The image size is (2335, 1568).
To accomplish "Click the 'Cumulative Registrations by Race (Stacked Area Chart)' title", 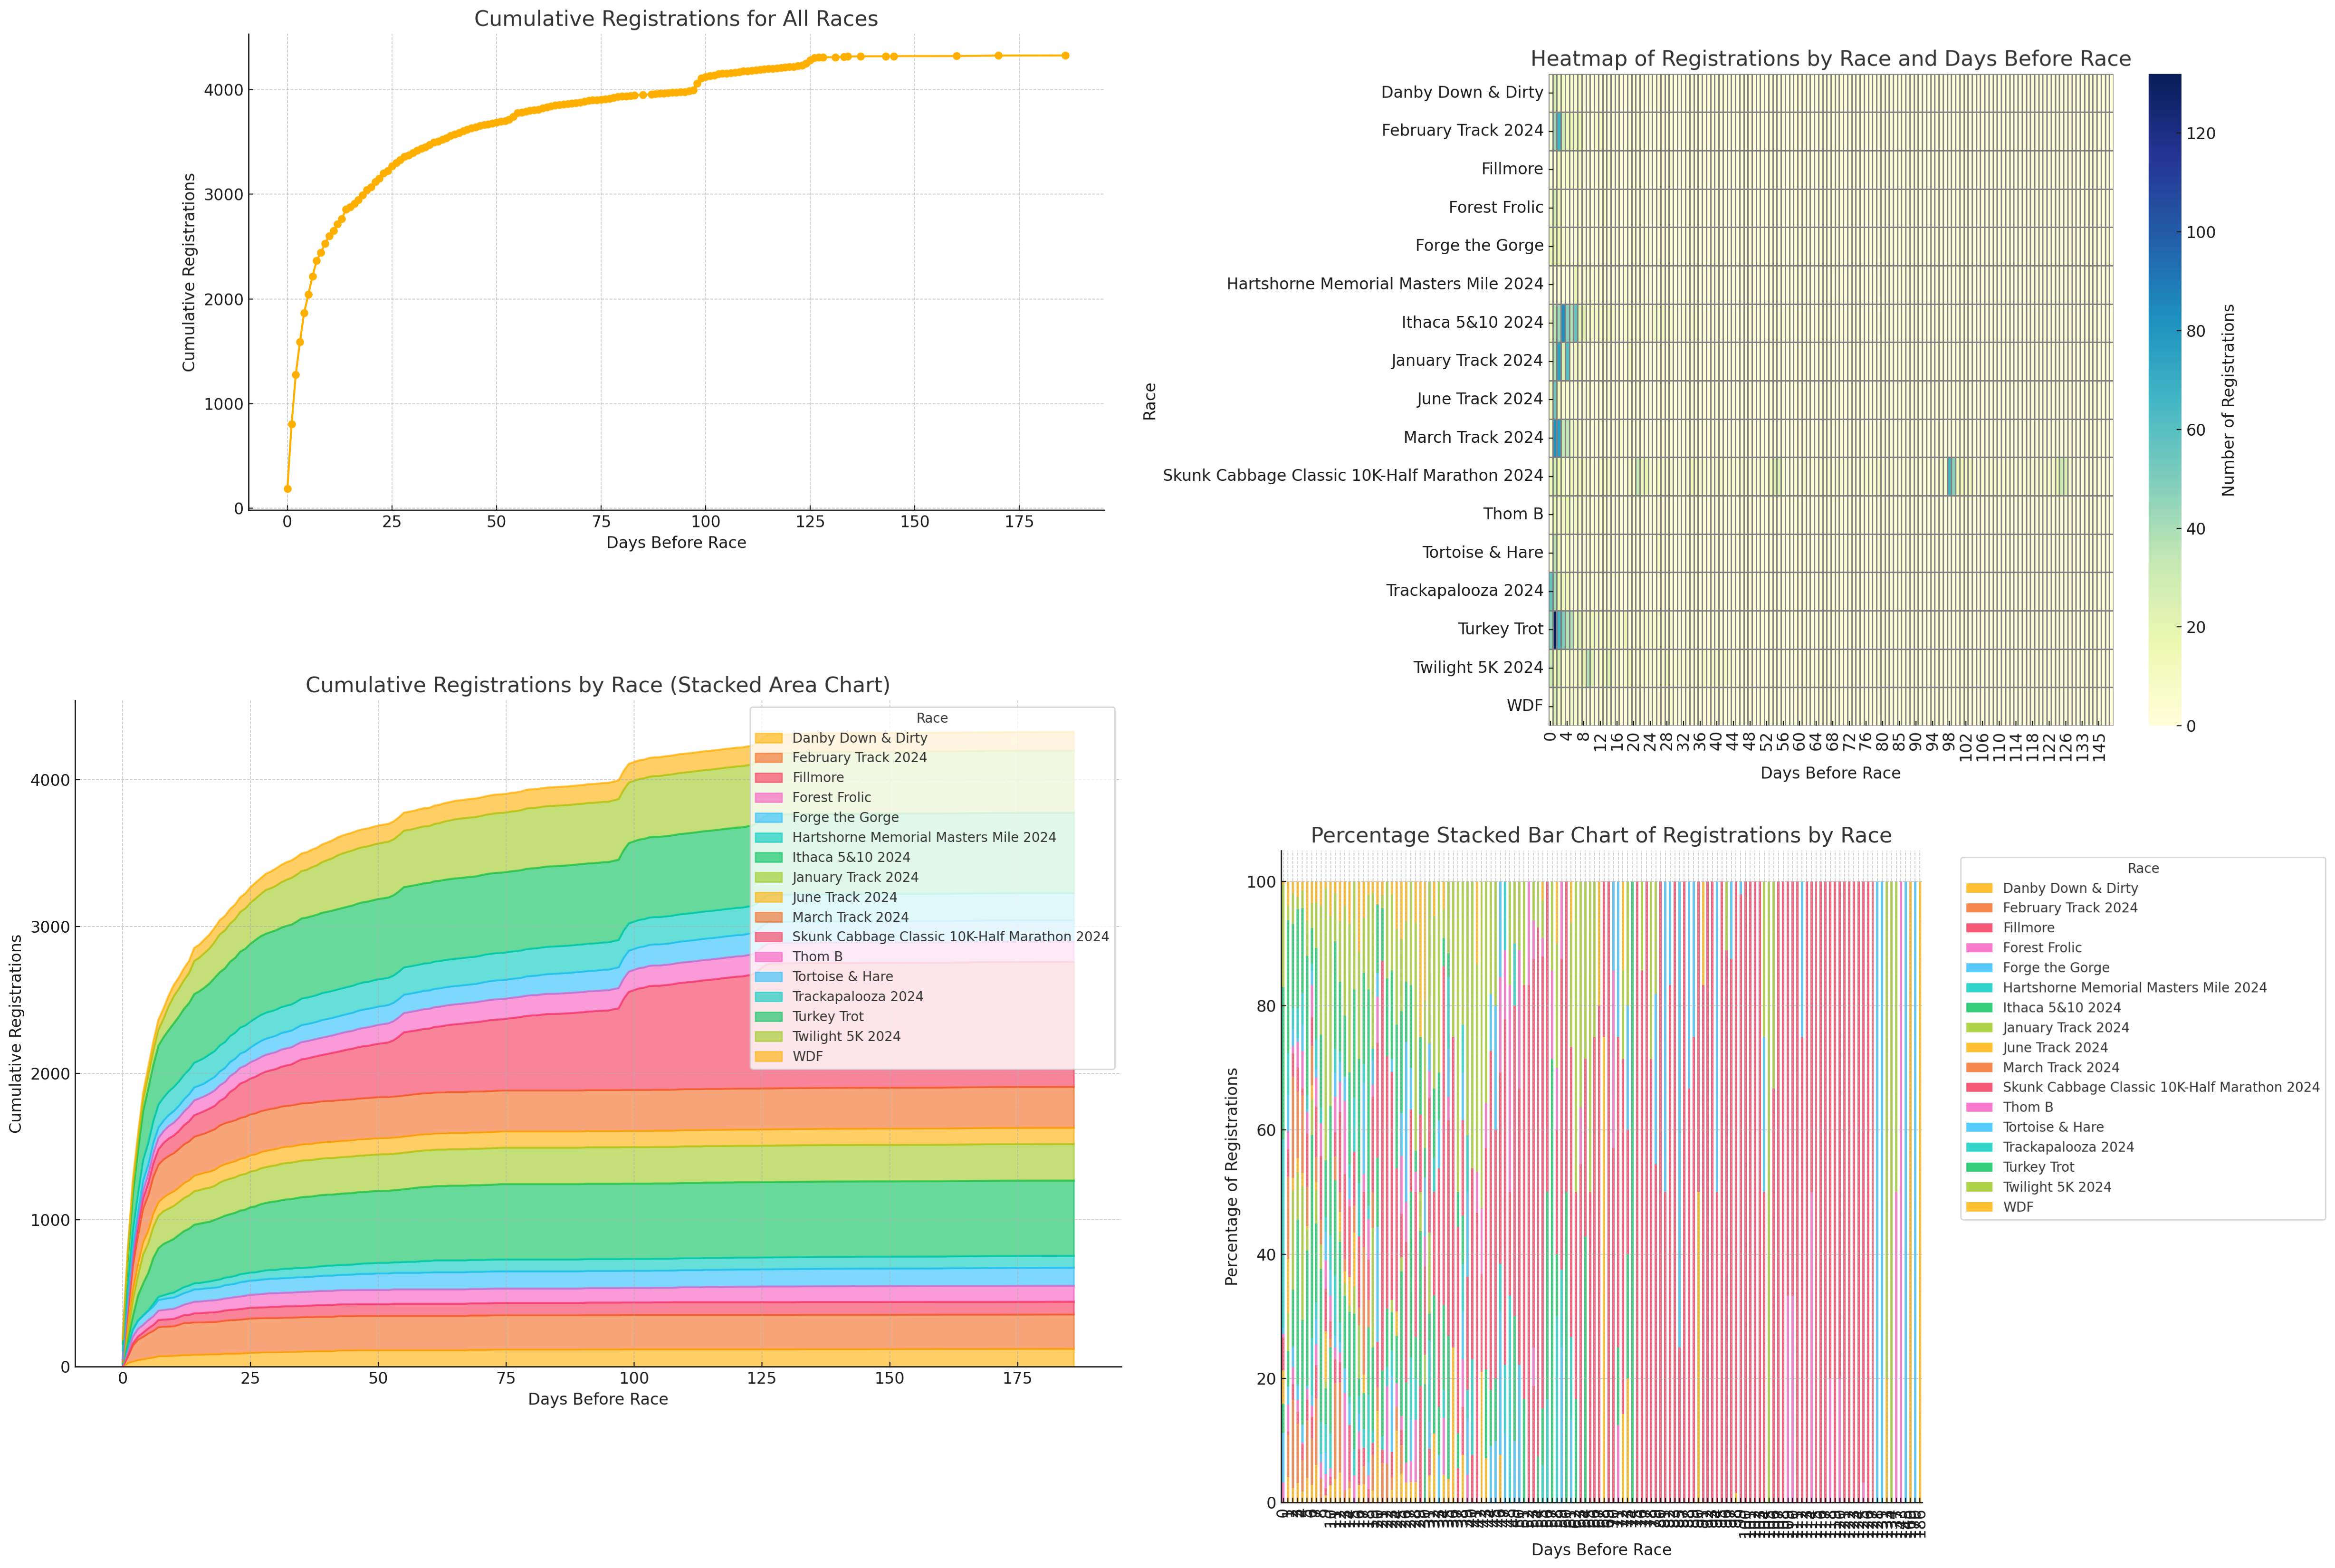I will 598,685.
